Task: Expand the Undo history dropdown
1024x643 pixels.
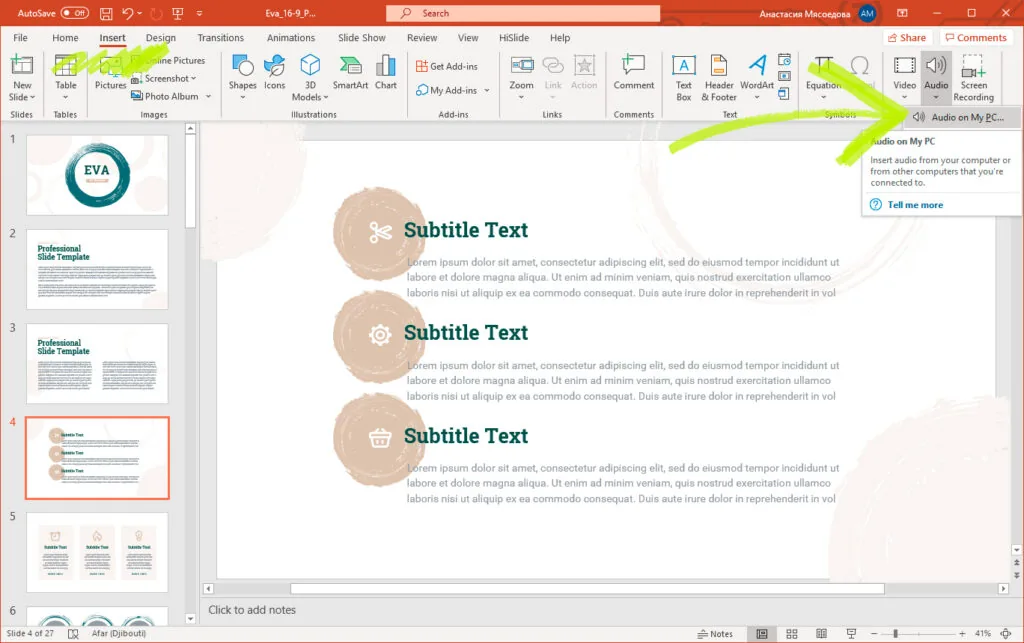Action: (140, 13)
